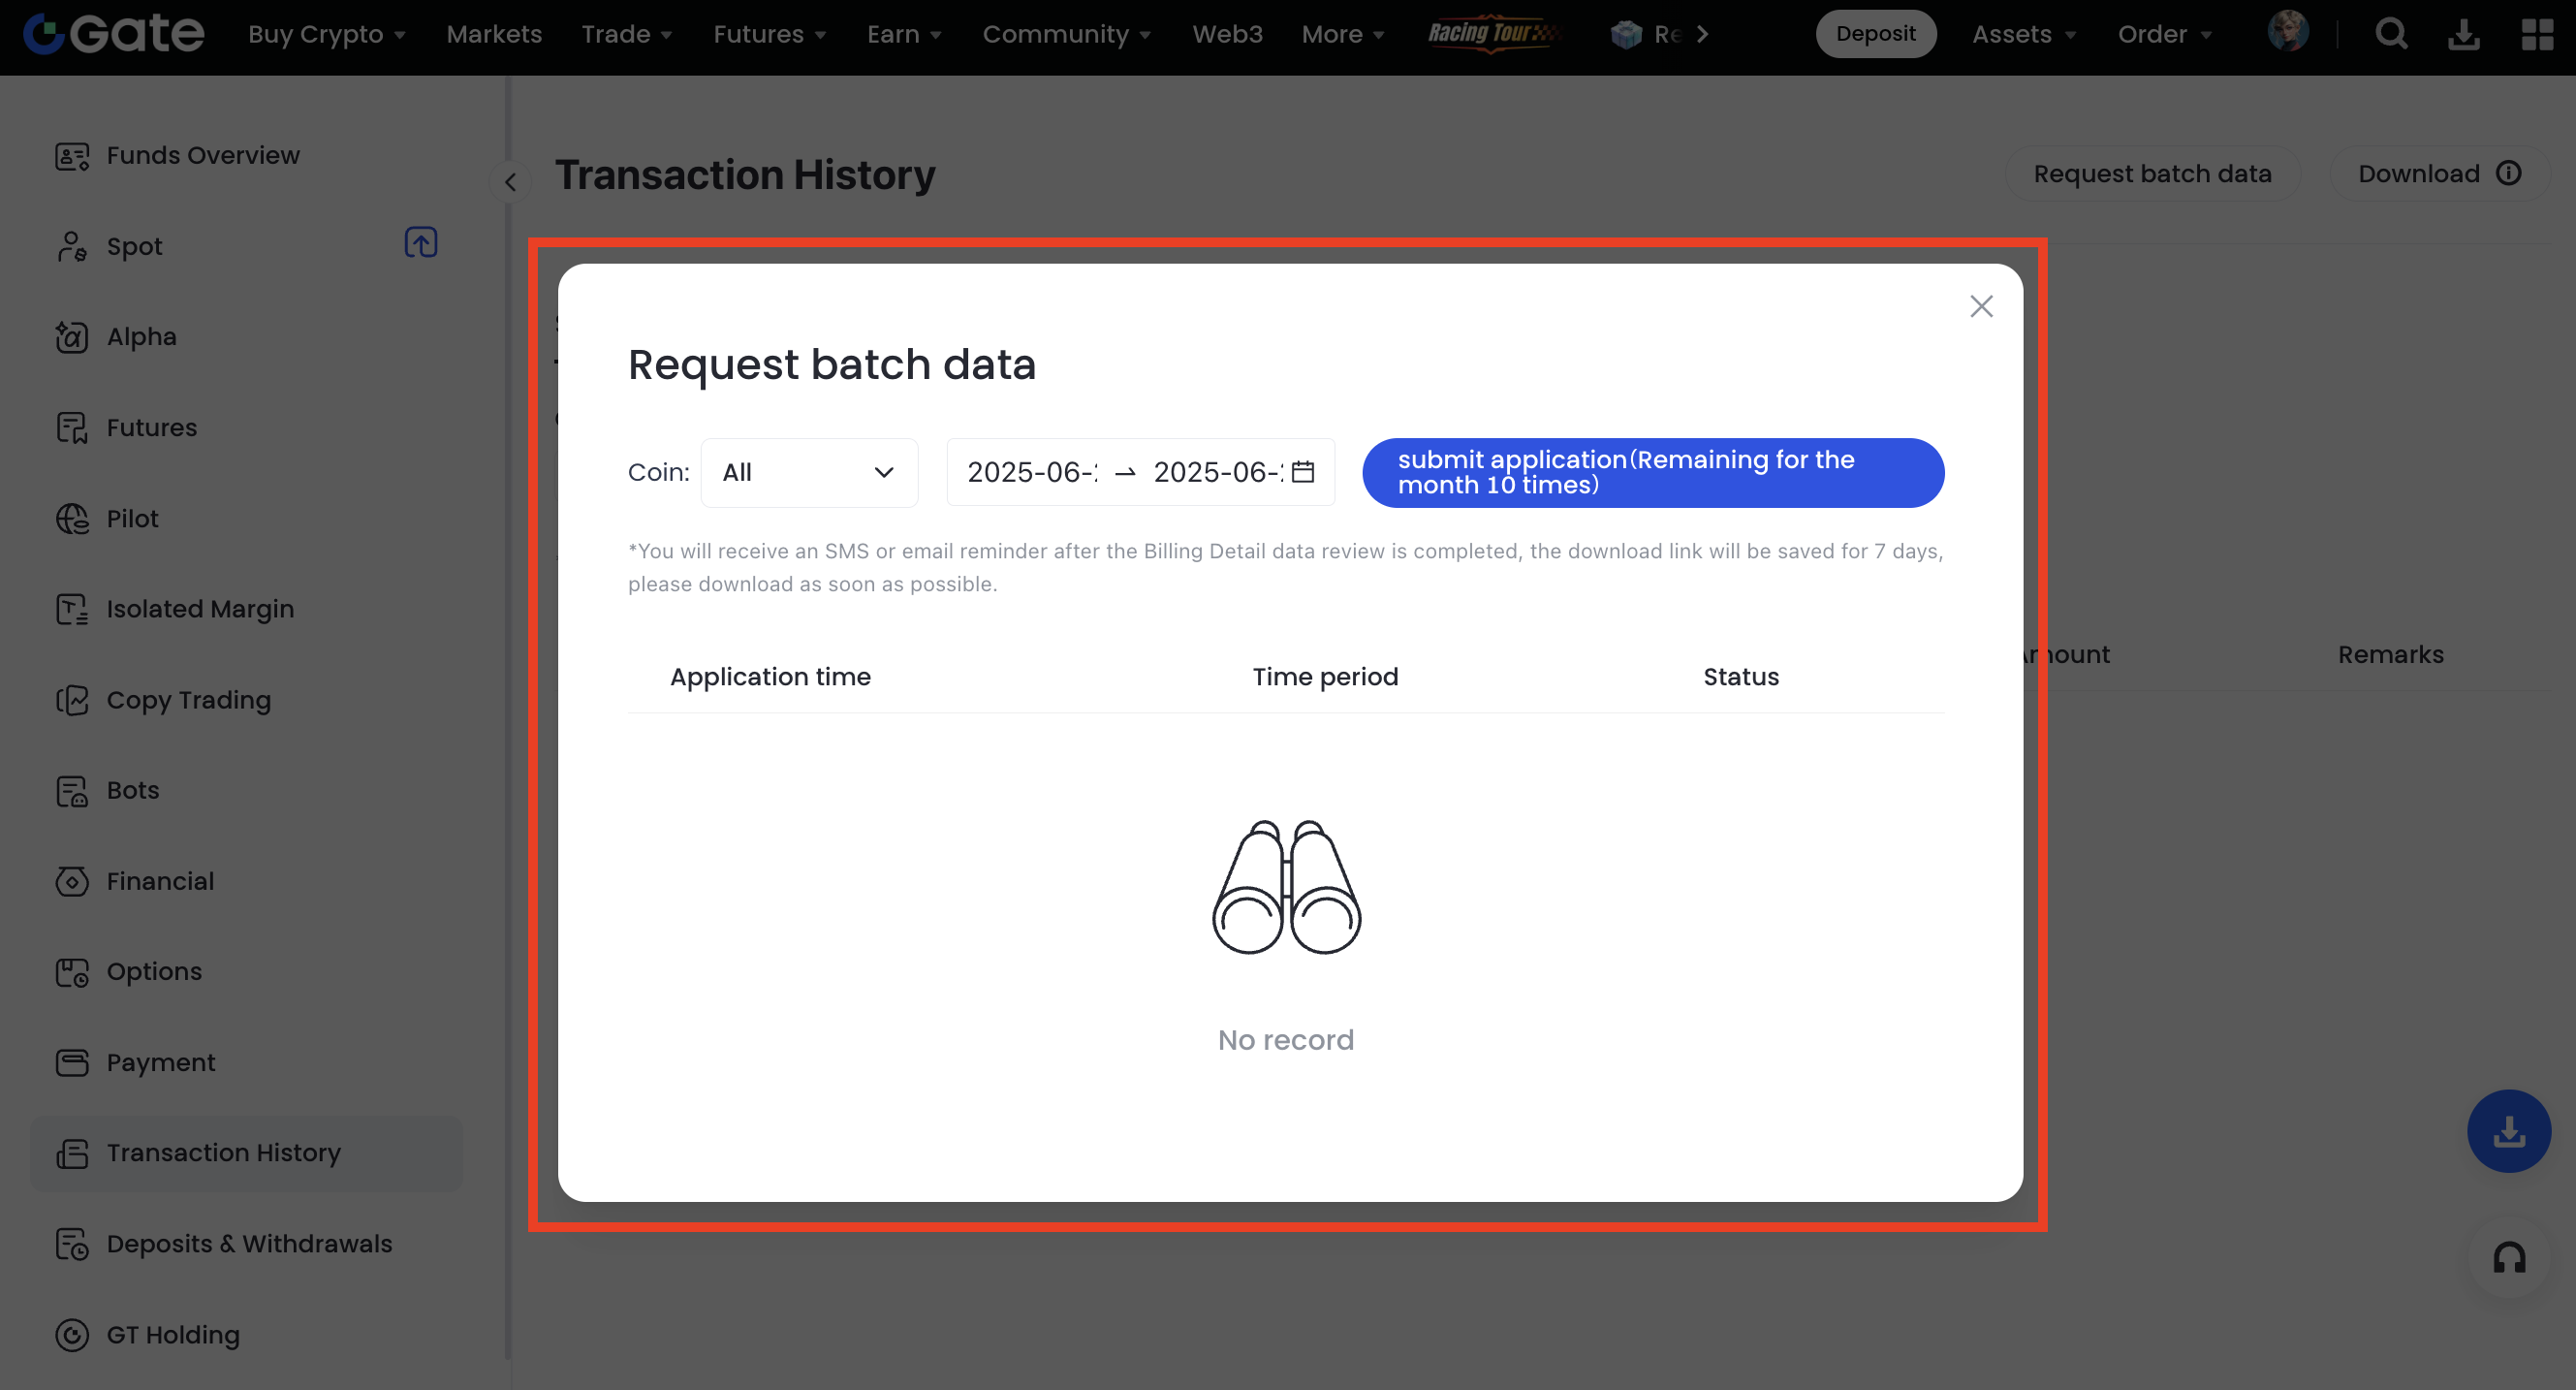Click the user profile avatar
The height and width of the screenshot is (1390, 2576).
2288,32
